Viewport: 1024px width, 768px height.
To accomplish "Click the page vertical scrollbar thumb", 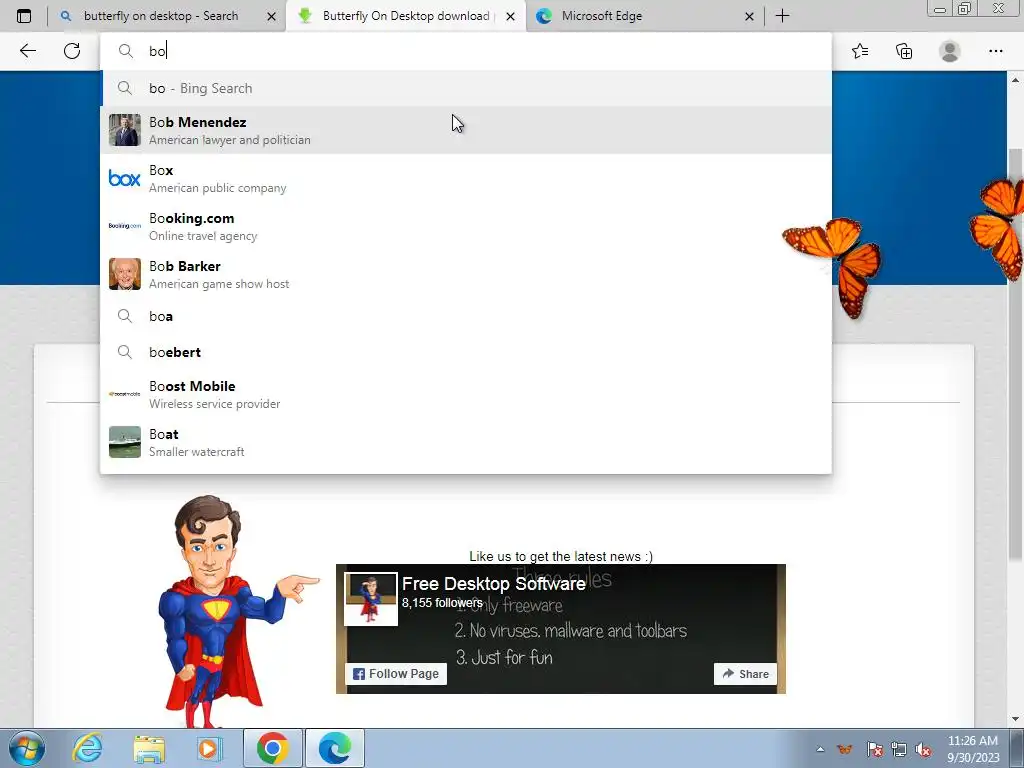I will [1016, 353].
